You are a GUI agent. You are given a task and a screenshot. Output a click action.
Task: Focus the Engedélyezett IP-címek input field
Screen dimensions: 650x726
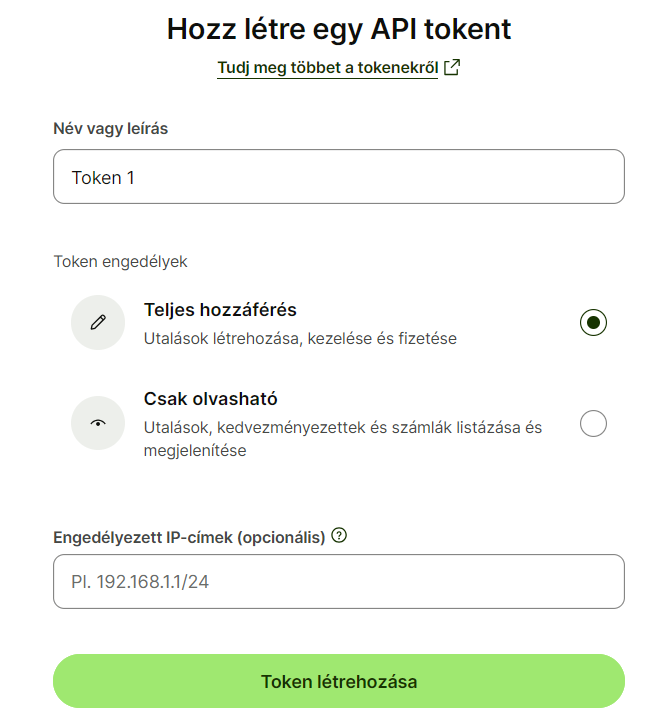coord(338,581)
